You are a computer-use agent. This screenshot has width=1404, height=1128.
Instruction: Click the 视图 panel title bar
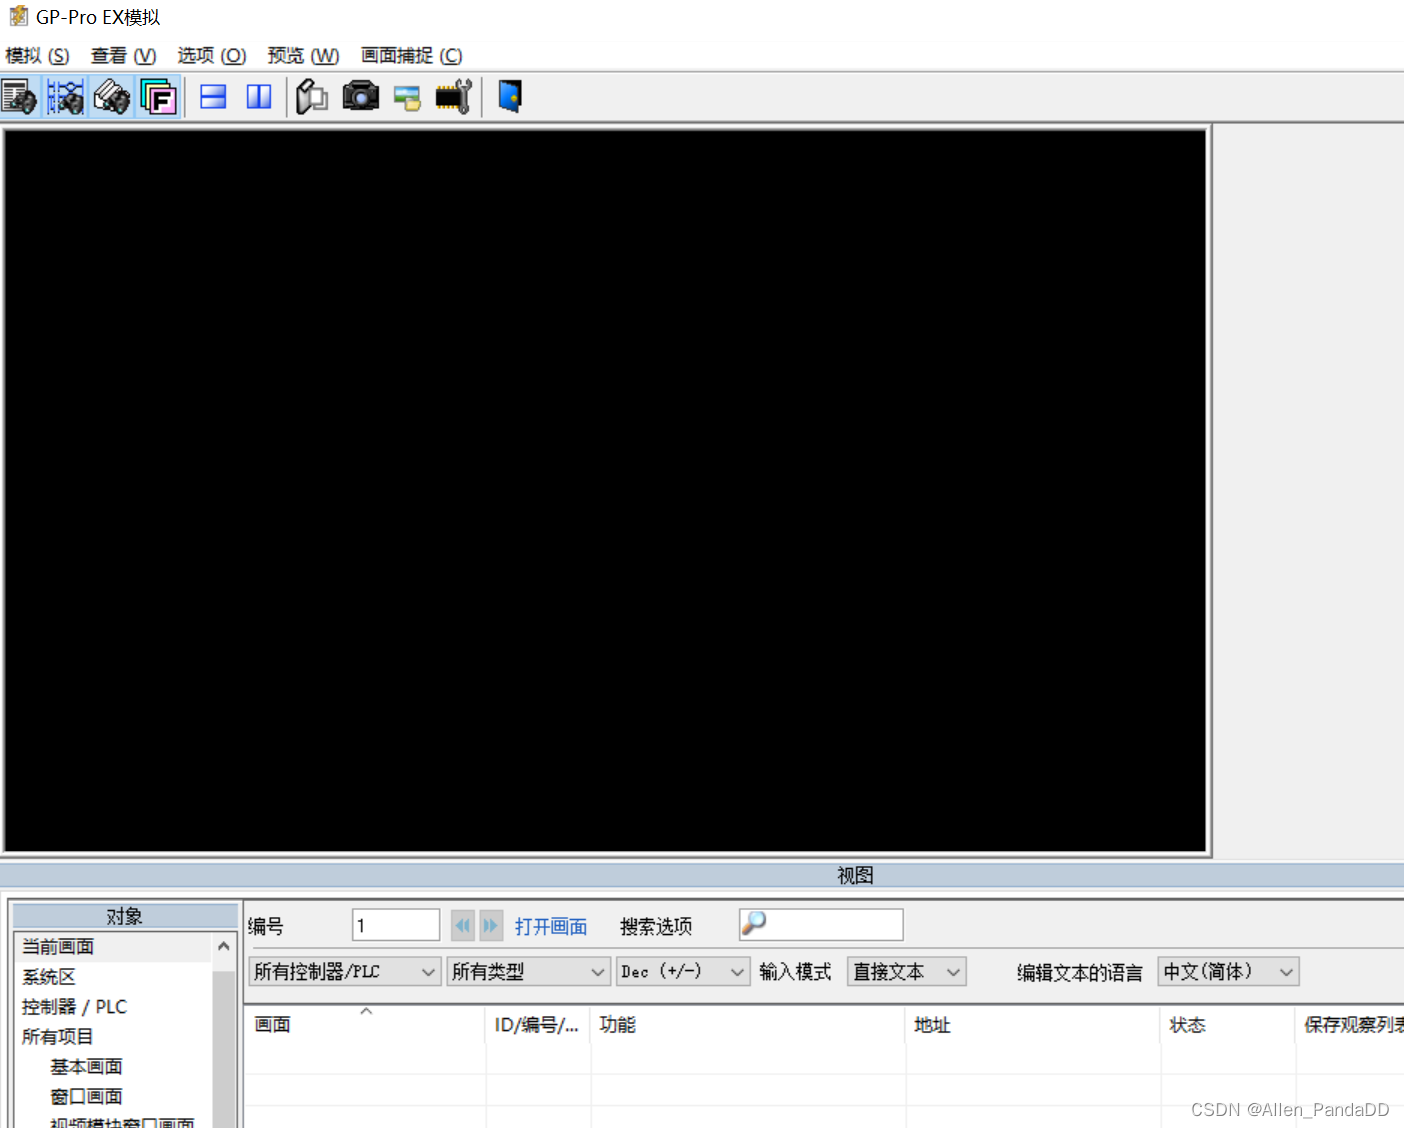tap(702, 876)
